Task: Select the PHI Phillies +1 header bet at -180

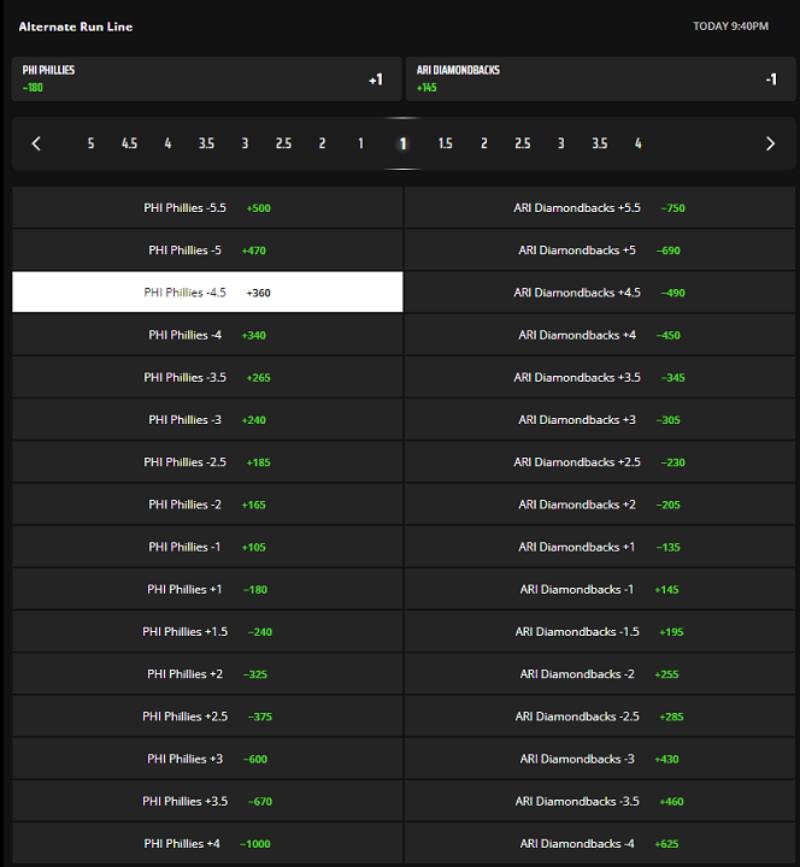Action: (207, 79)
